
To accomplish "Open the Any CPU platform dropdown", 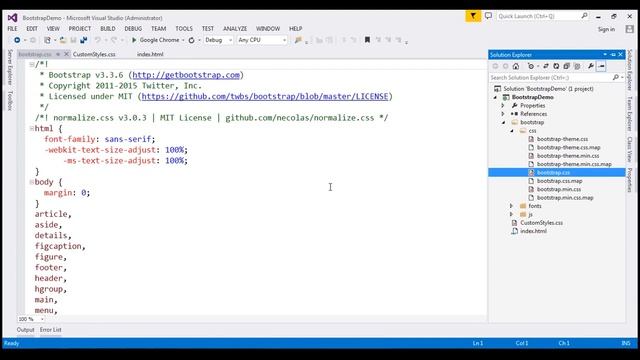I will [284, 40].
